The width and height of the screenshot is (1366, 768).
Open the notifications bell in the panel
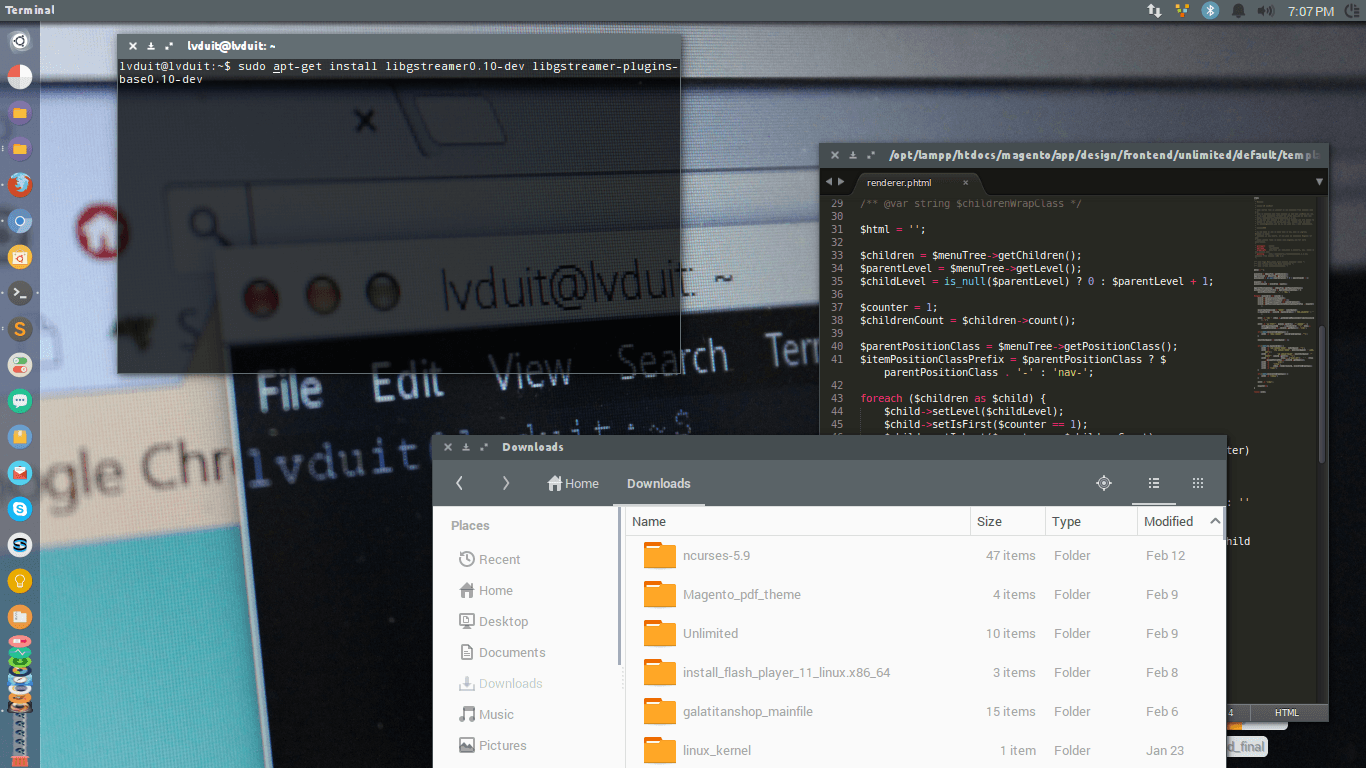(x=1237, y=10)
